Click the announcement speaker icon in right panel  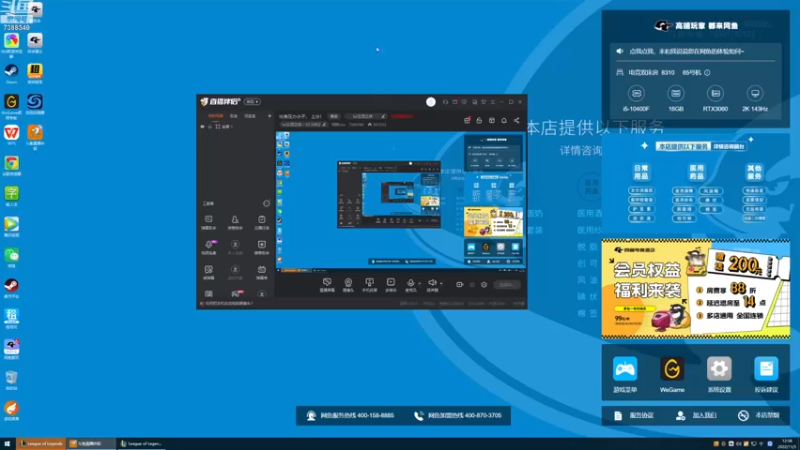click(x=619, y=51)
